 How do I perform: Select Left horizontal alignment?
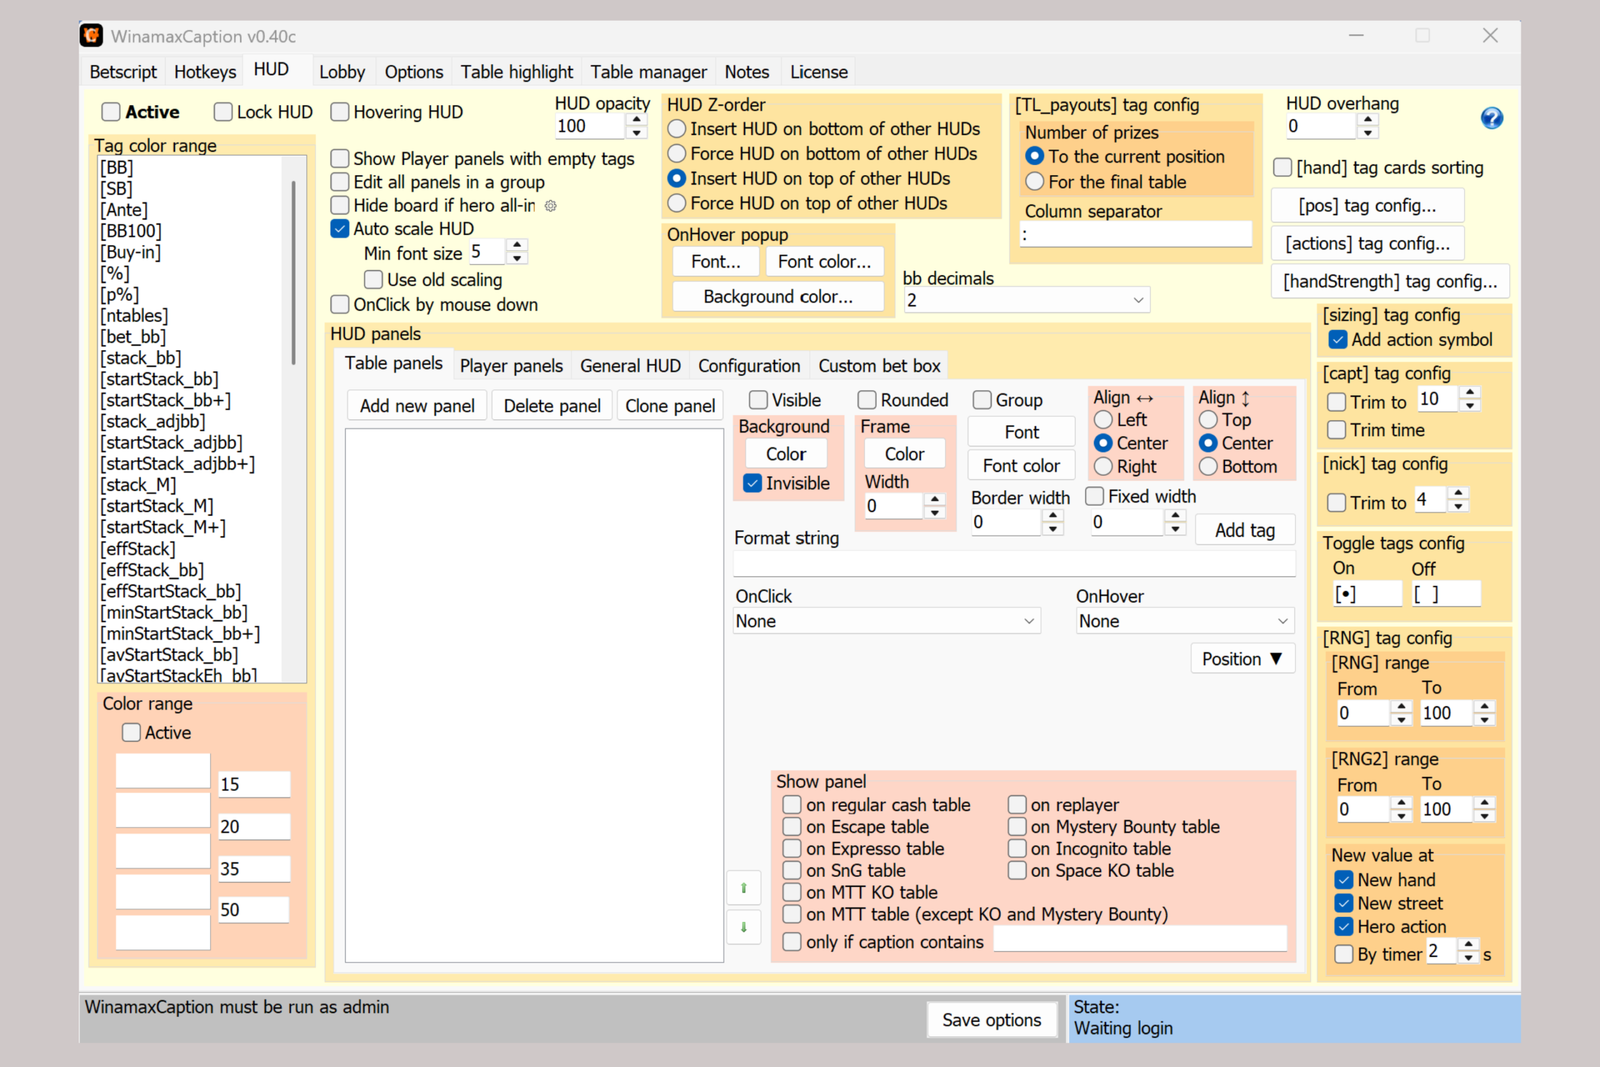pos(1104,420)
